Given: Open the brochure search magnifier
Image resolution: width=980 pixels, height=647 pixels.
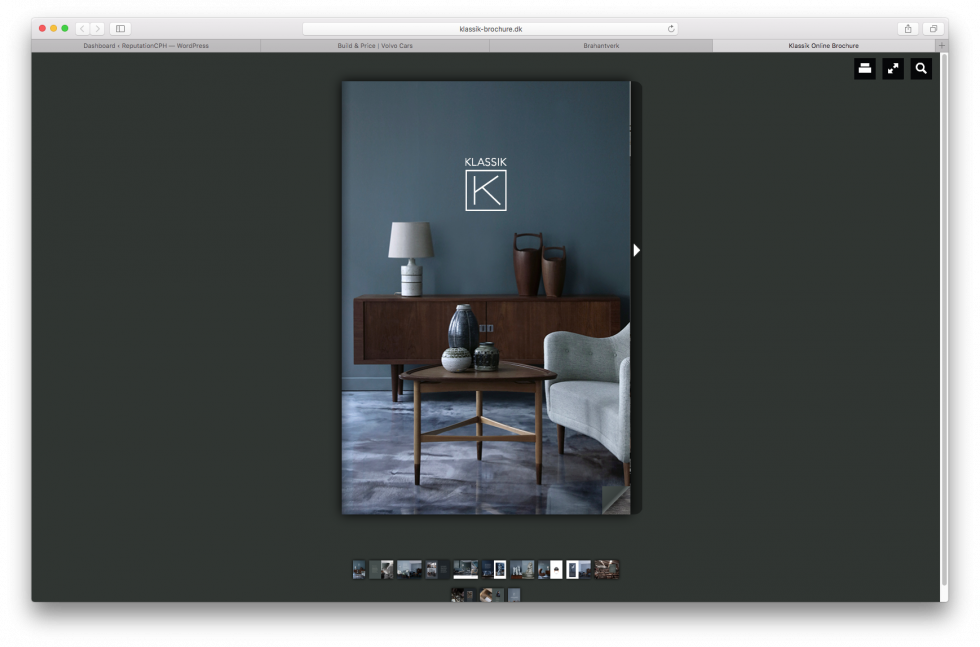Looking at the screenshot, I should click(921, 69).
